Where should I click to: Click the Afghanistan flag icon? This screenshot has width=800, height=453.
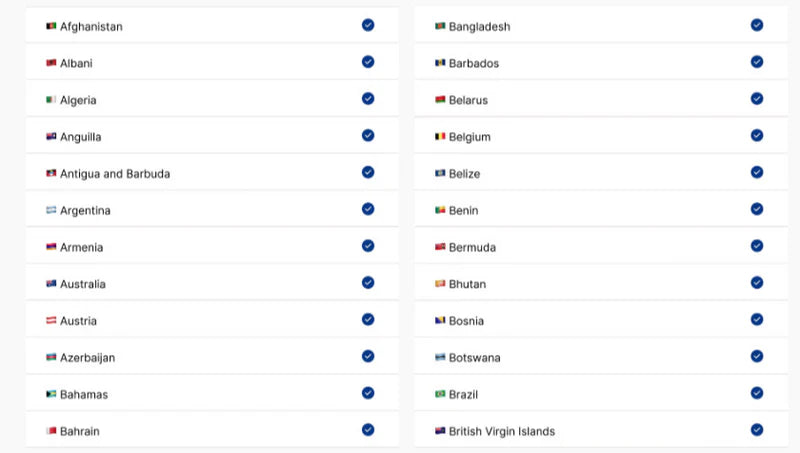[x=51, y=26]
